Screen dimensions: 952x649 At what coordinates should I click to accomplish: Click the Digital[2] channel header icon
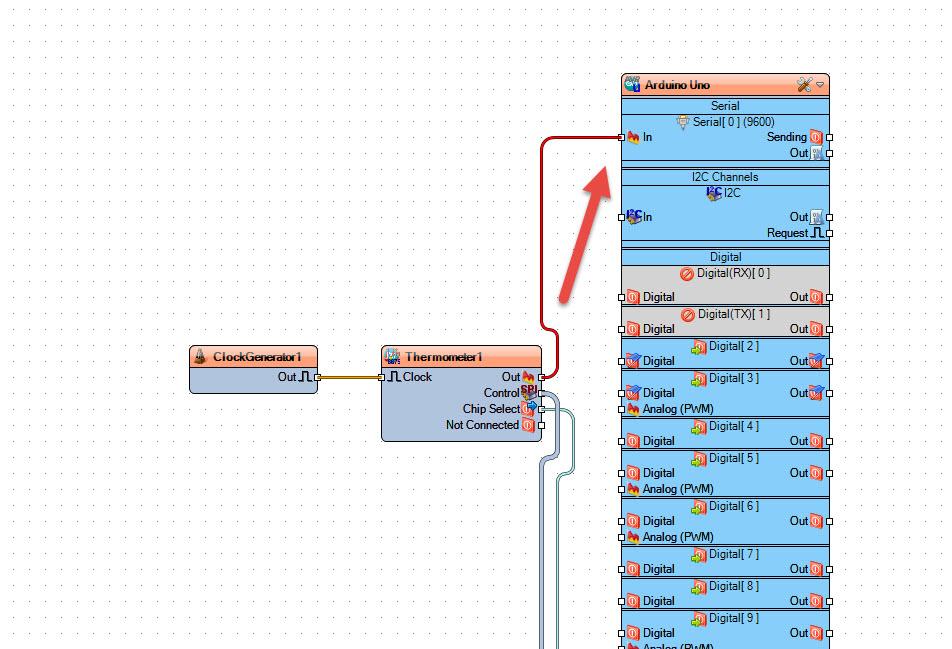pyautogui.click(x=699, y=347)
